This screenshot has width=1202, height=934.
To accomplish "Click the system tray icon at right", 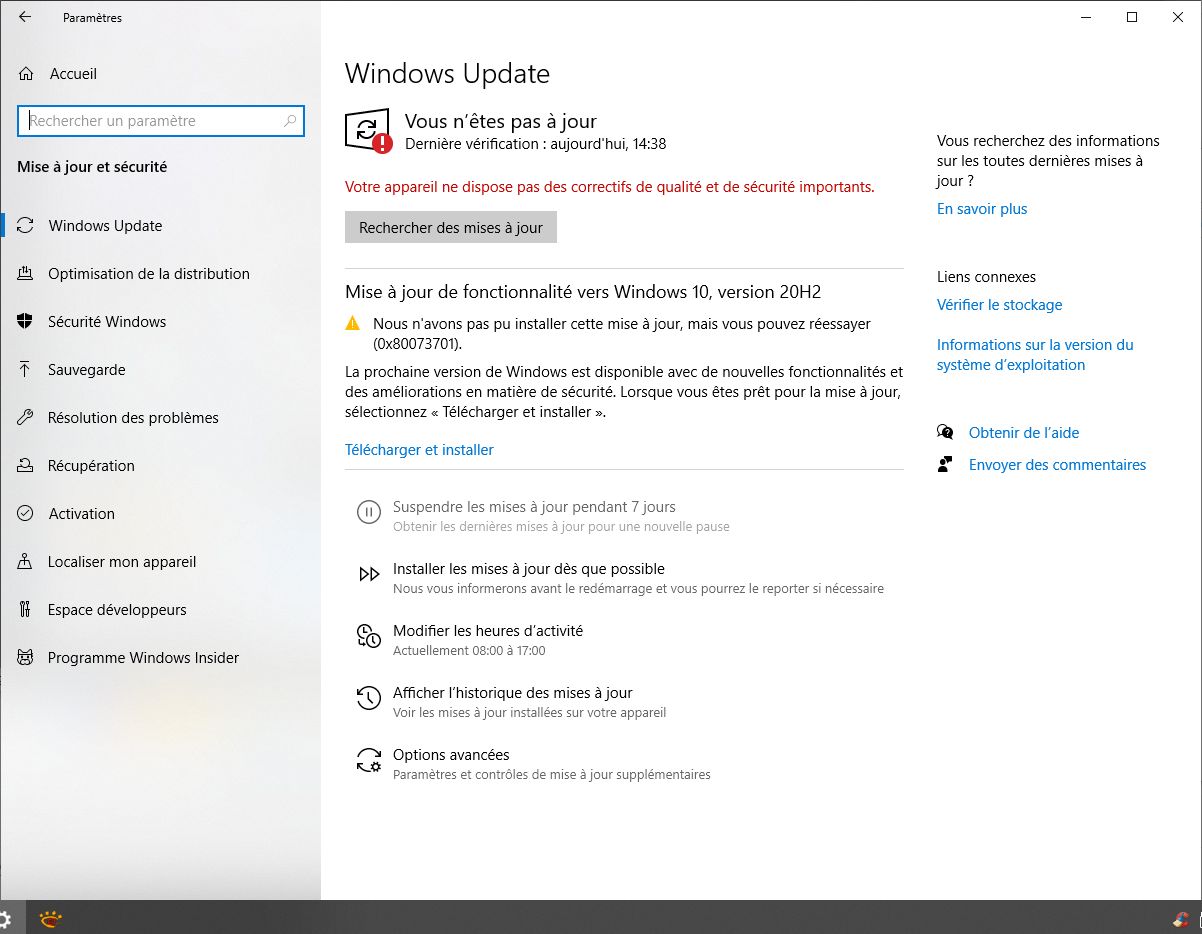I will coord(1182,918).
